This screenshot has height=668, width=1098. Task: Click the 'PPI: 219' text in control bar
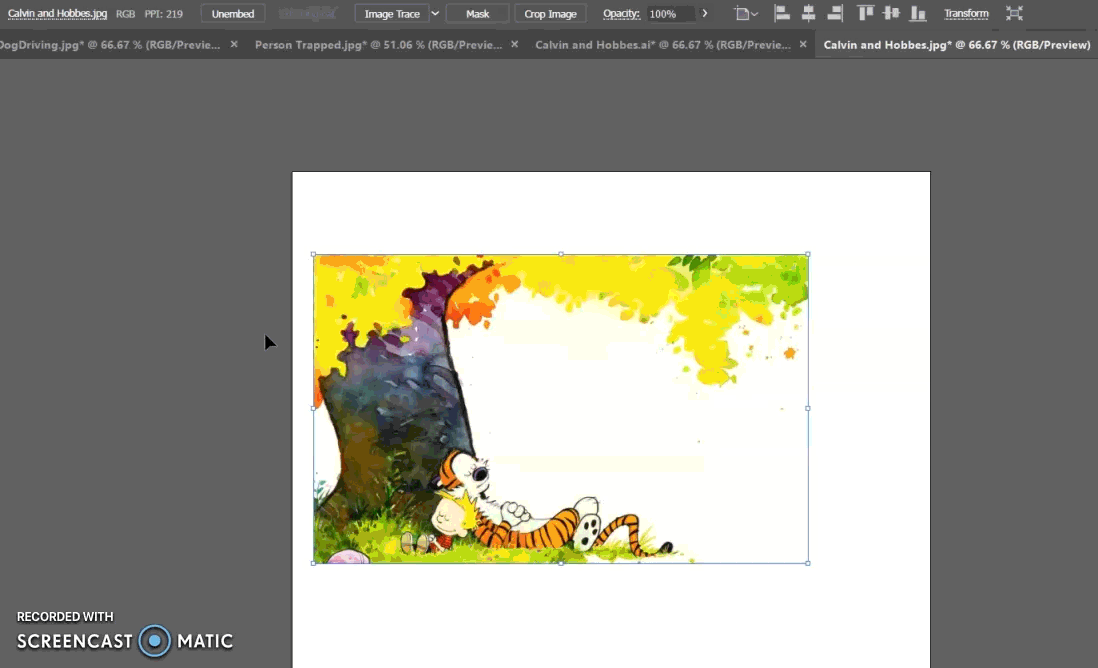[x=163, y=13]
